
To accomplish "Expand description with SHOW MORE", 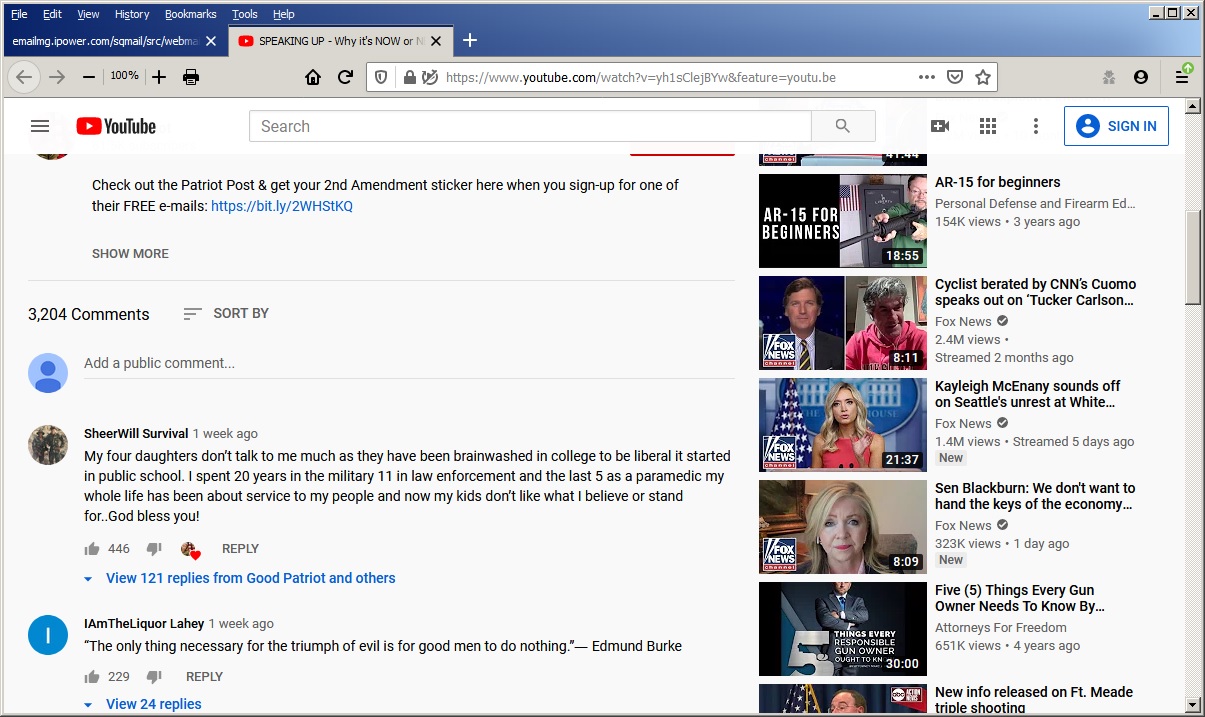I will (x=130, y=254).
